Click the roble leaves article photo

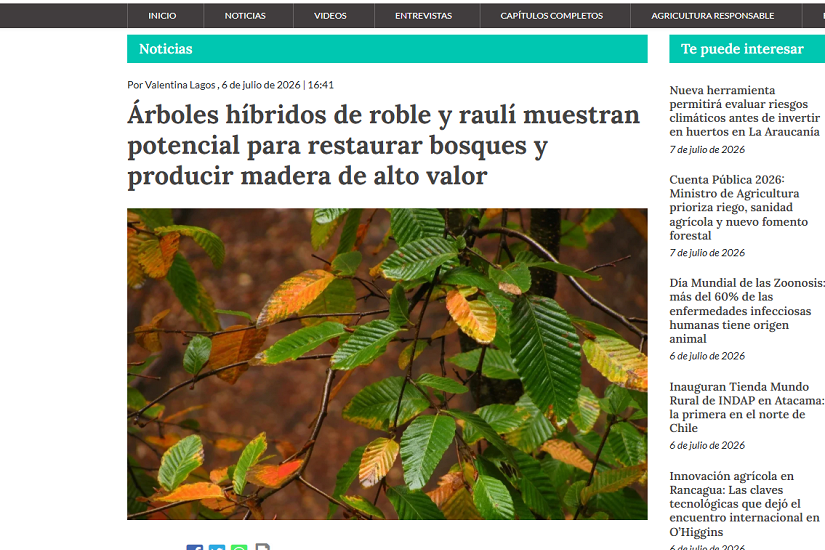click(387, 364)
